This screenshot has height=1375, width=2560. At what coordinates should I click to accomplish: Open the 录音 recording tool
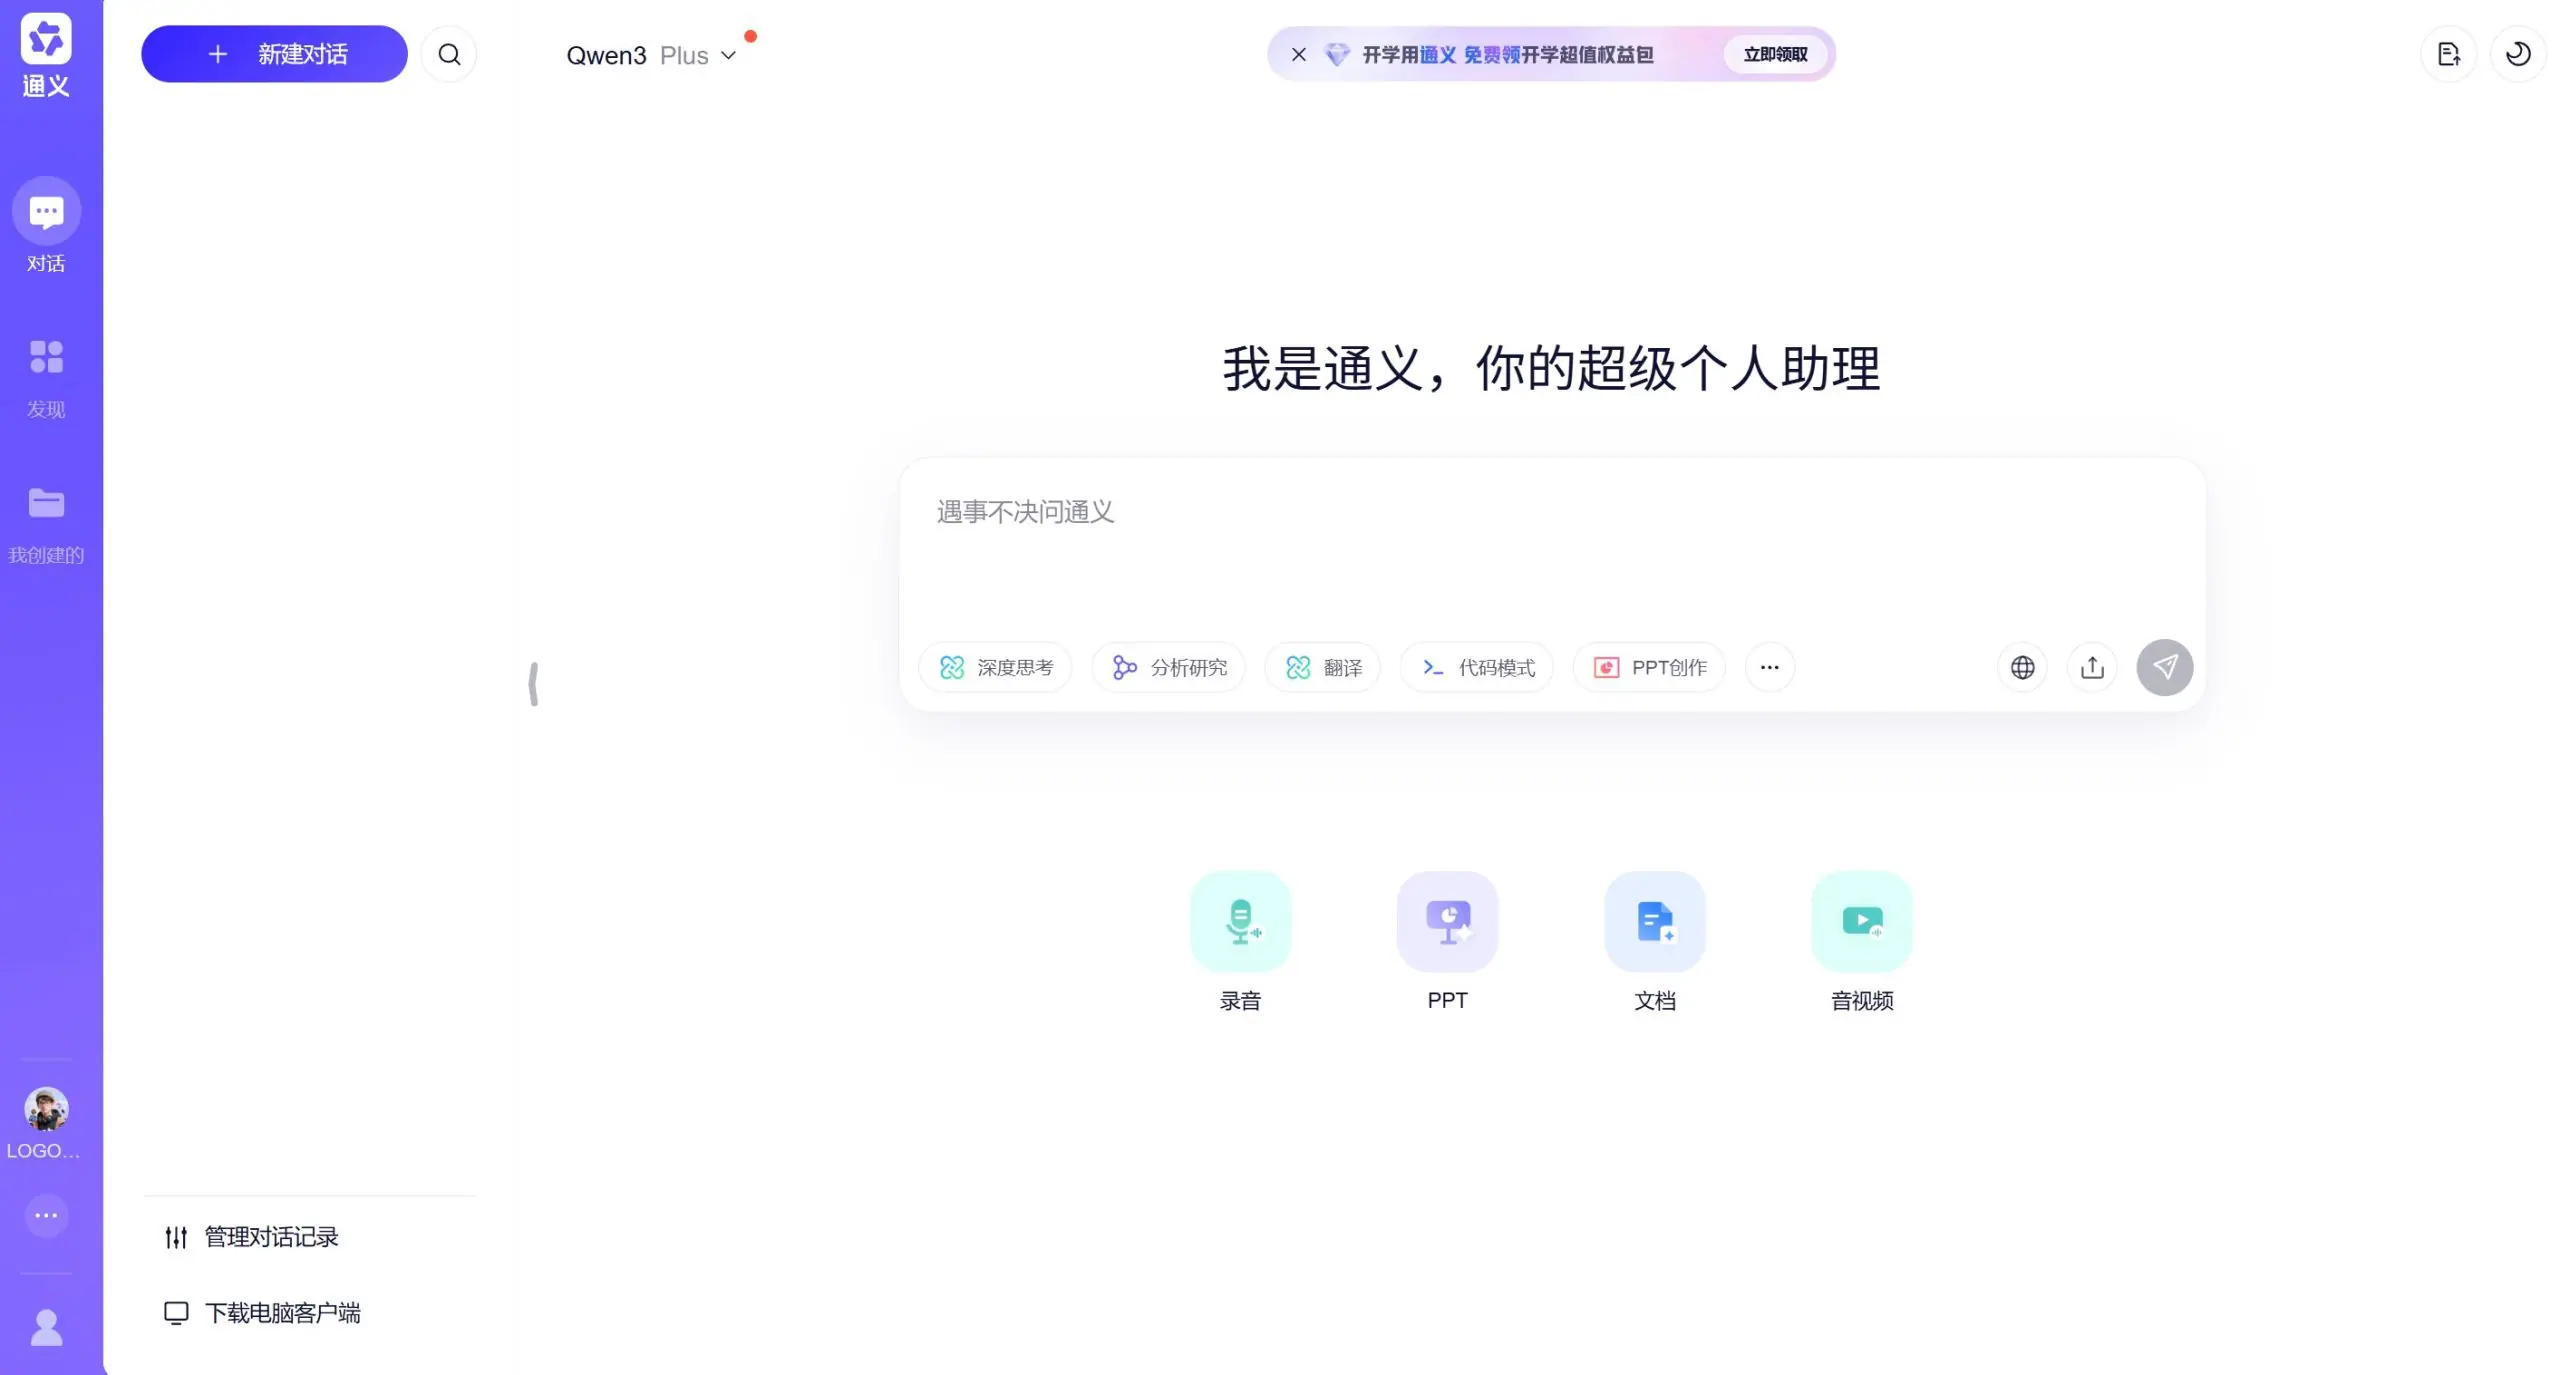click(1240, 942)
